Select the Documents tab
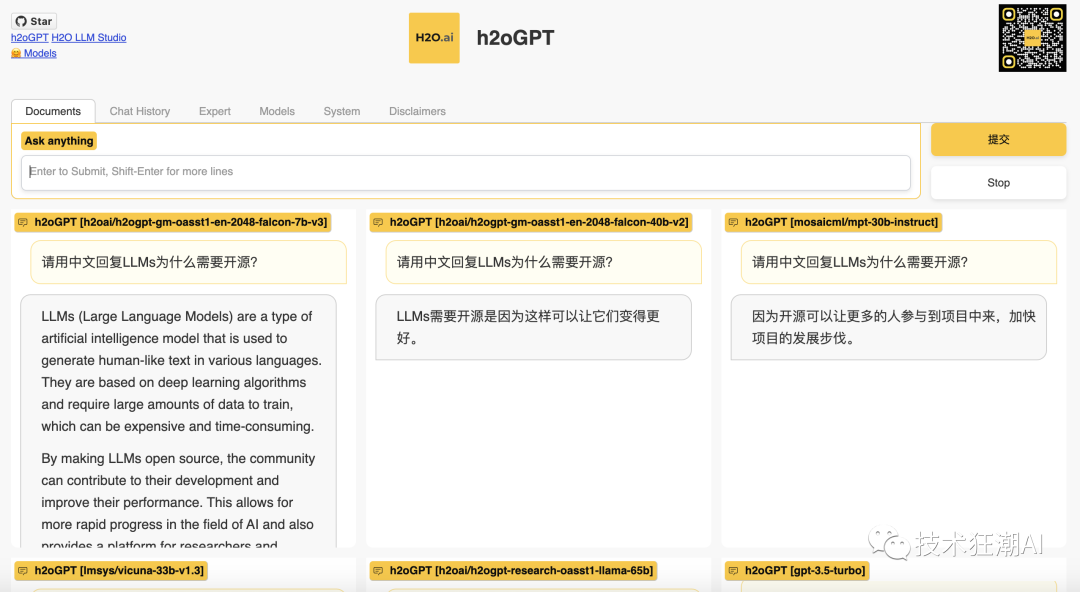This screenshot has height=592, width=1080. pos(53,111)
